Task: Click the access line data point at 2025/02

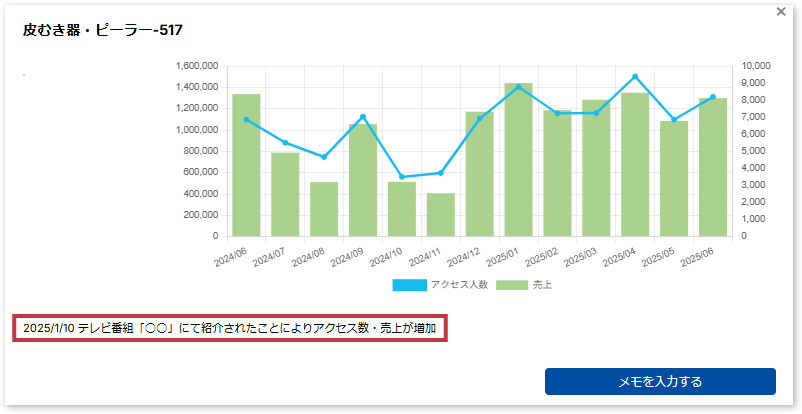Action: 557,113
